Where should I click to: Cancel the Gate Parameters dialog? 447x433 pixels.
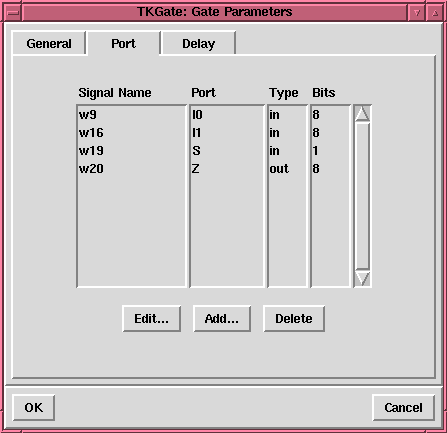tap(403, 407)
